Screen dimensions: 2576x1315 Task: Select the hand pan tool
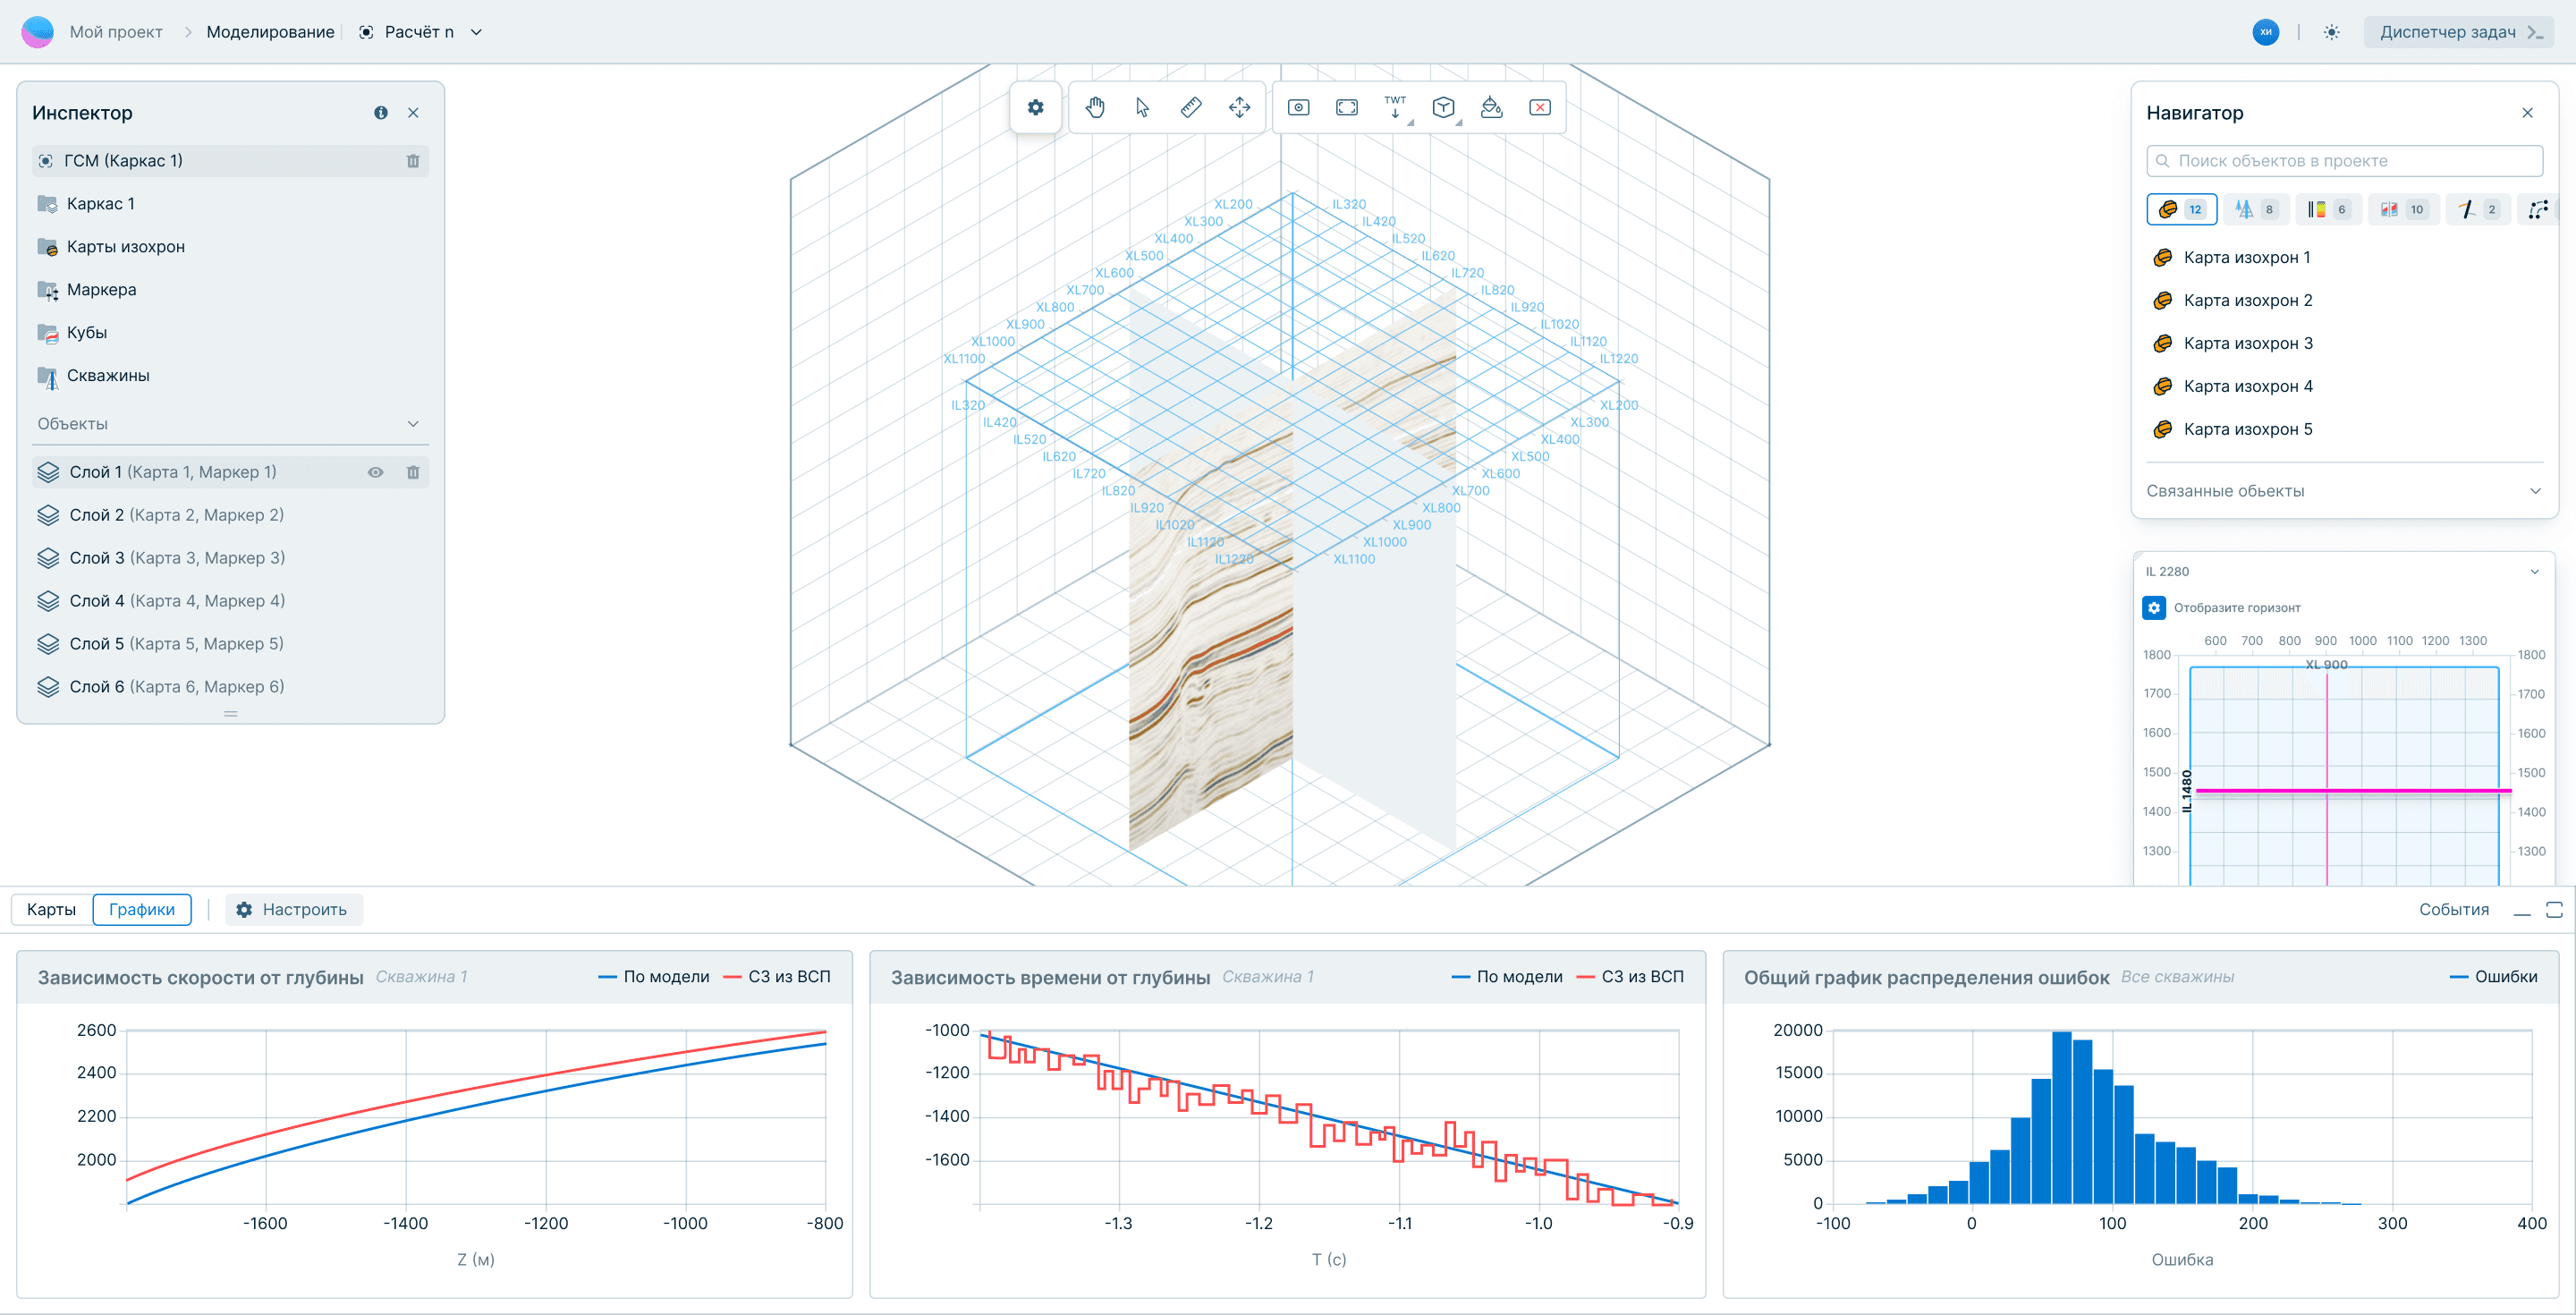(x=1095, y=108)
